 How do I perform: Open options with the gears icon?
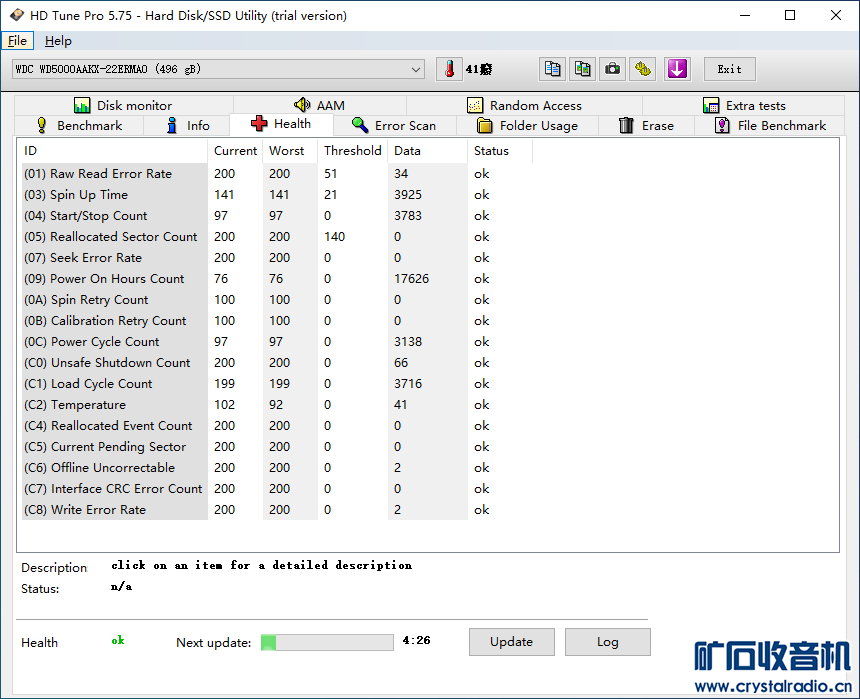[643, 69]
